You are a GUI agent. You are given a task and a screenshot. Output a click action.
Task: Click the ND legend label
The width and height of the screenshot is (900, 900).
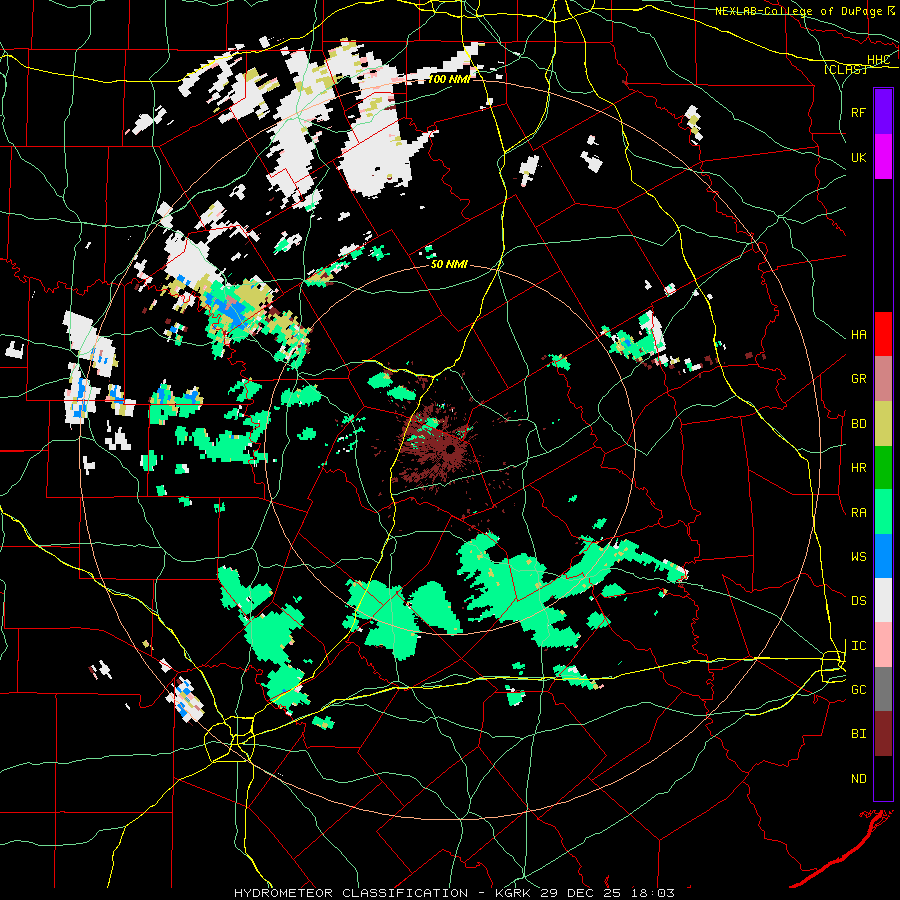tap(858, 779)
